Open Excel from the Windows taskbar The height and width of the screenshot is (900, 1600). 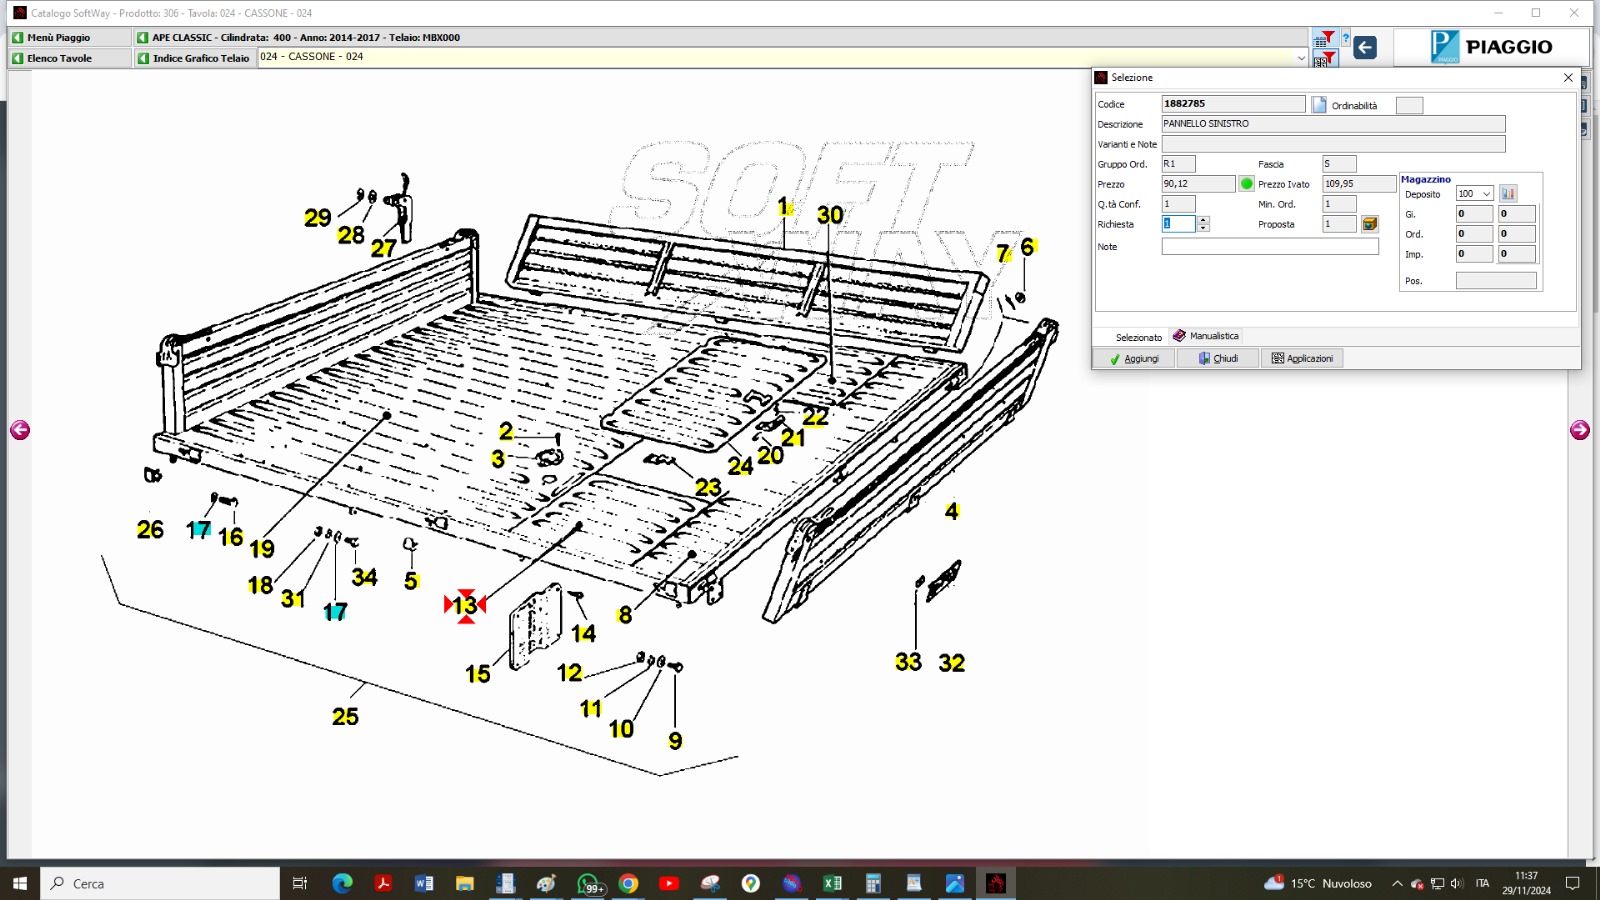click(x=832, y=883)
